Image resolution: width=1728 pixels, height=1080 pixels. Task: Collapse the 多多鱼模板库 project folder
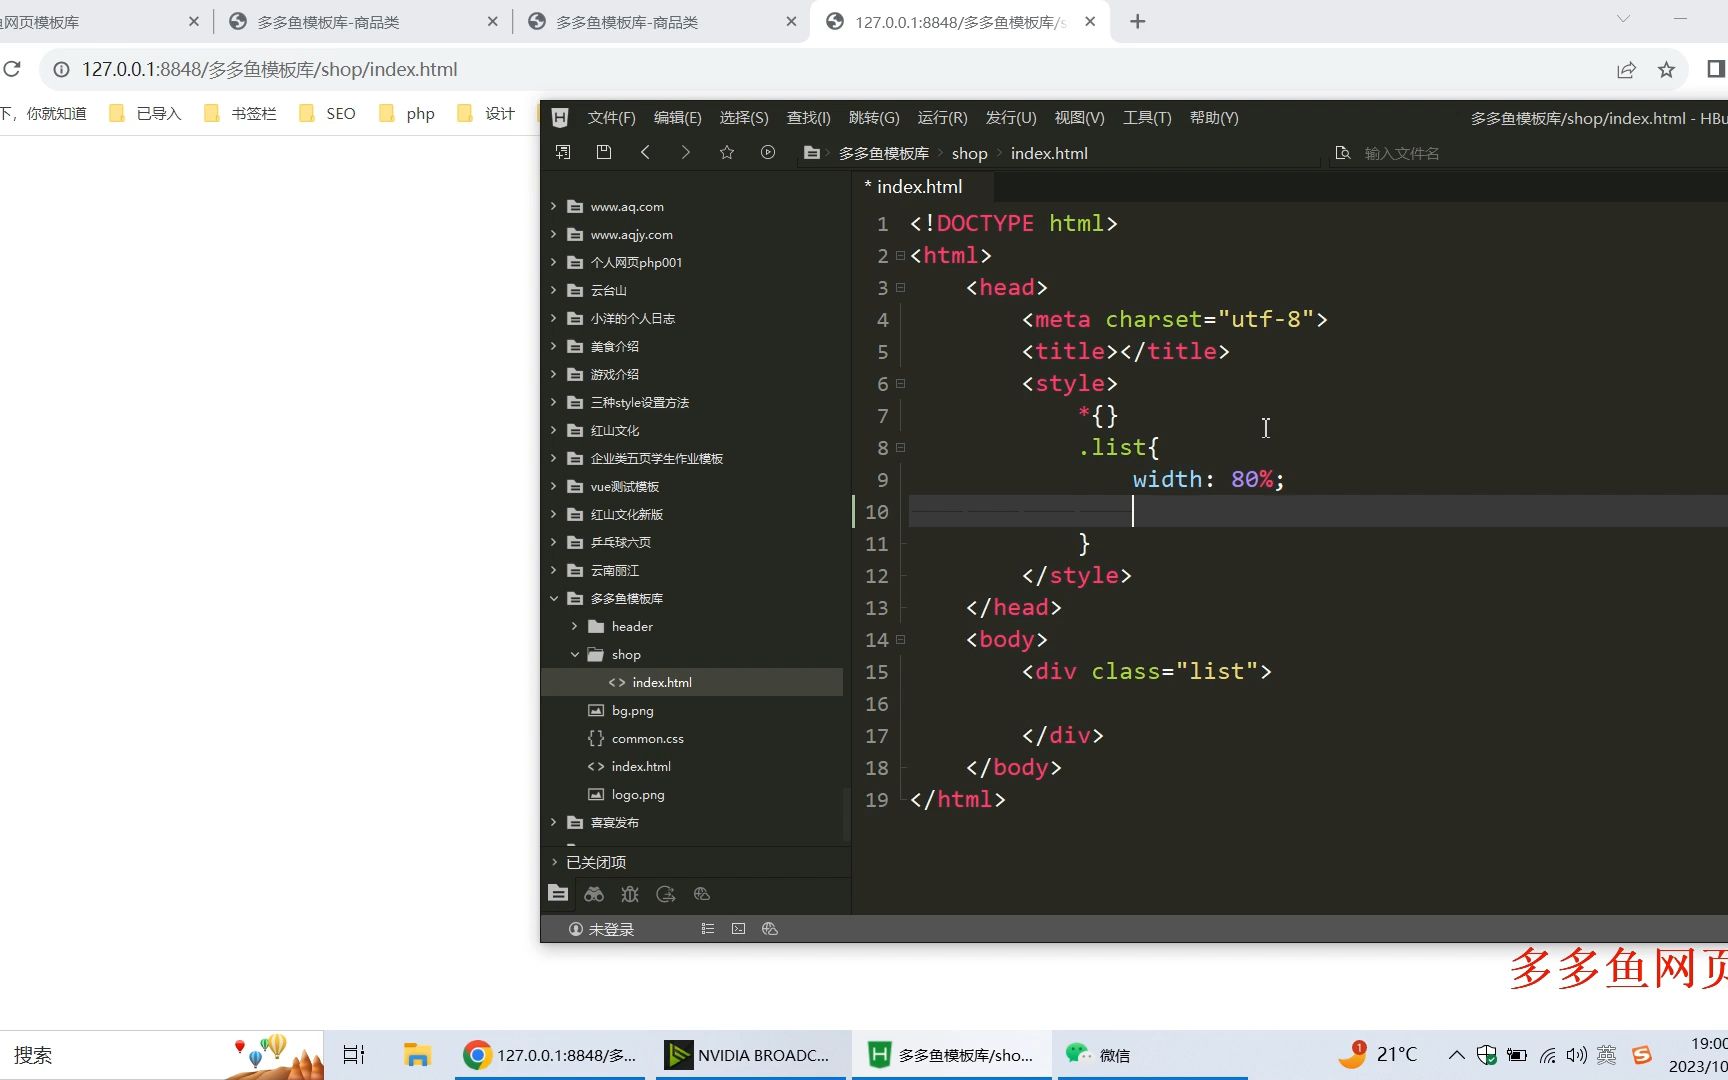[553, 598]
